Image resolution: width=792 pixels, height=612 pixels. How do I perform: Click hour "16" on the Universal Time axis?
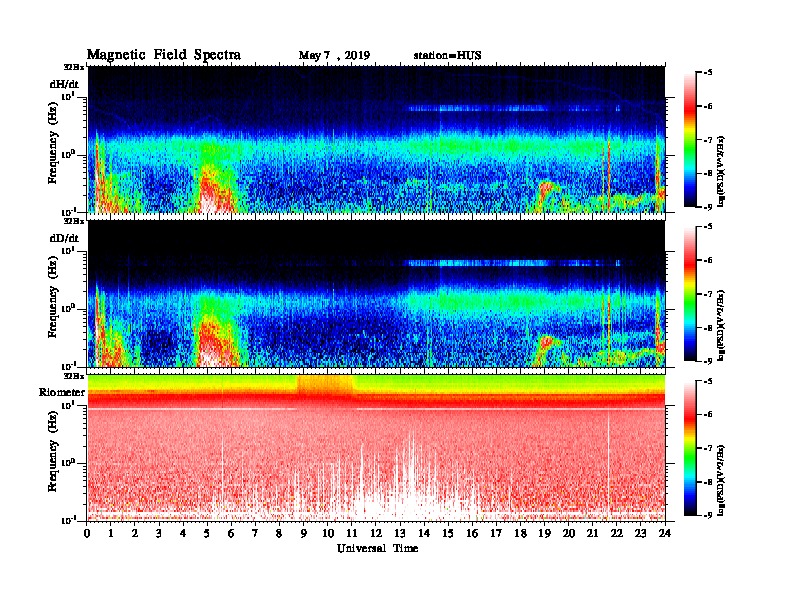pyautogui.click(x=472, y=533)
